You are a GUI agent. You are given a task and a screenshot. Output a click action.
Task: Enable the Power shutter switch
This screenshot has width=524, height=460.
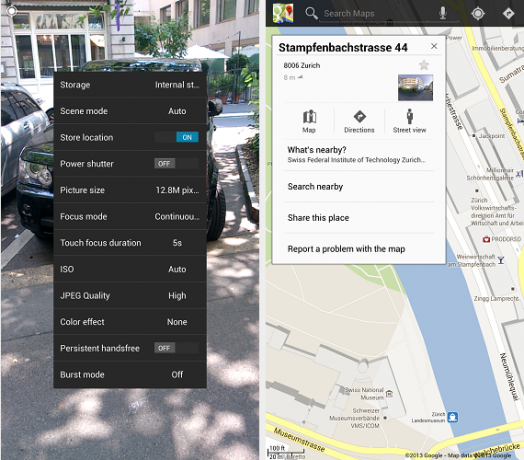tap(176, 163)
